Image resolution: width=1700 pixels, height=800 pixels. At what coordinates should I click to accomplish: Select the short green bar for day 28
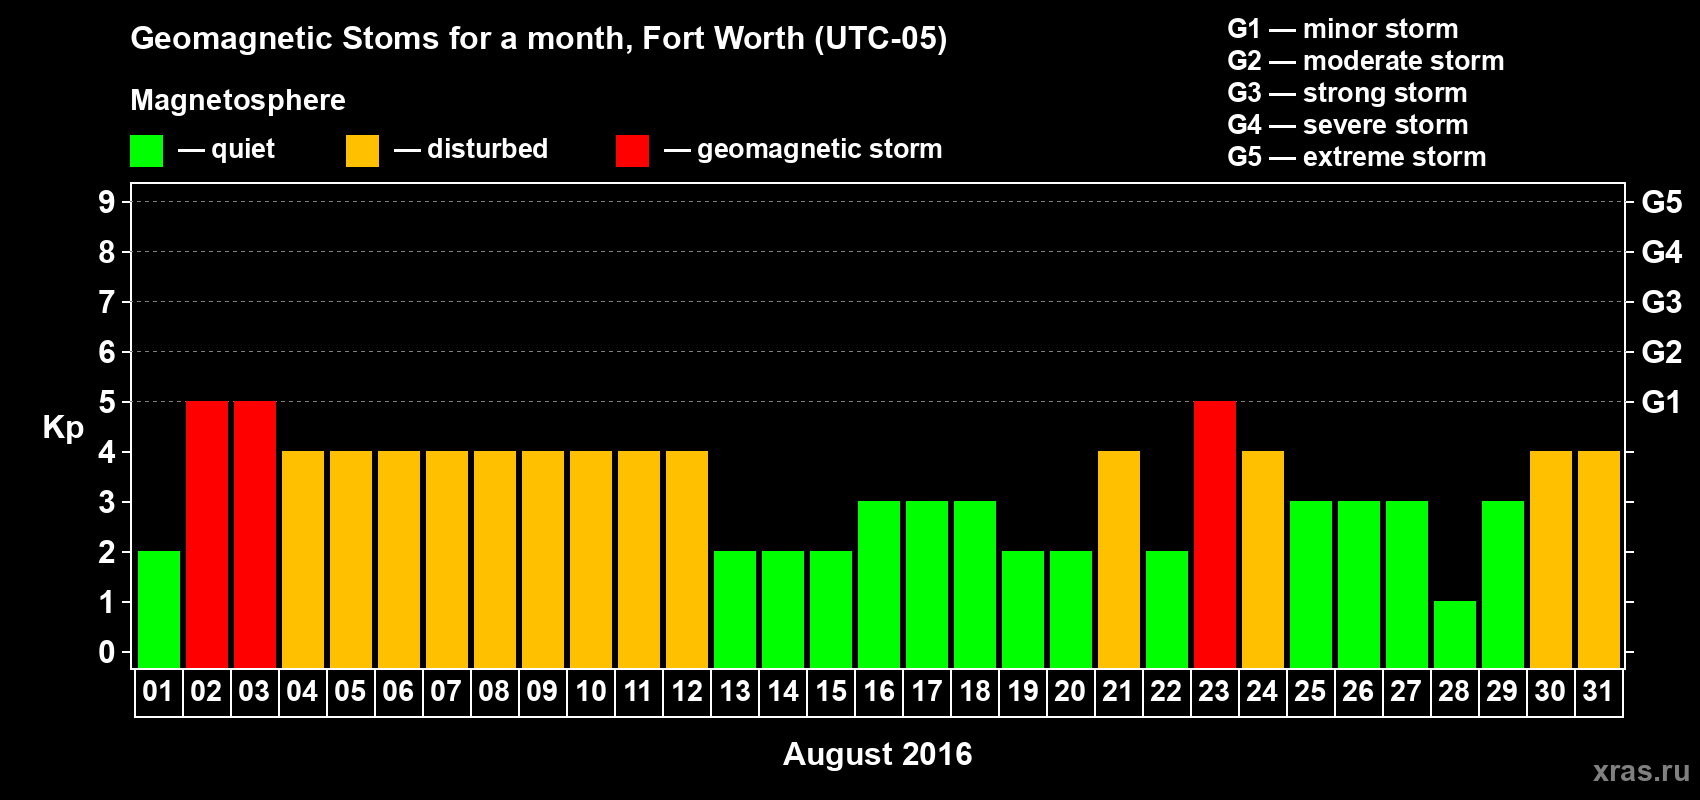(x=1455, y=634)
